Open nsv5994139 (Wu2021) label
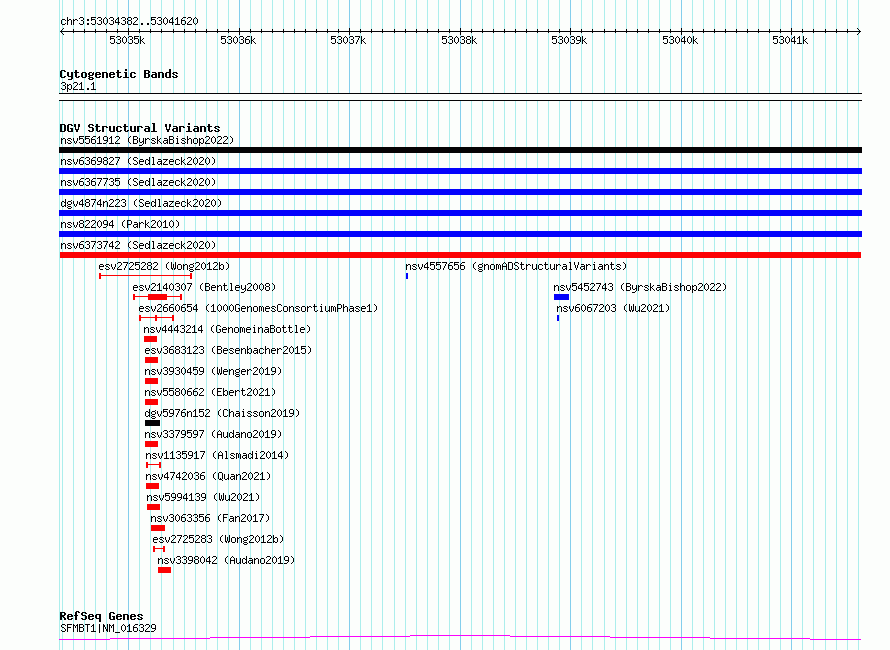The height and width of the screenshot is (650, 890). (203, 497)
